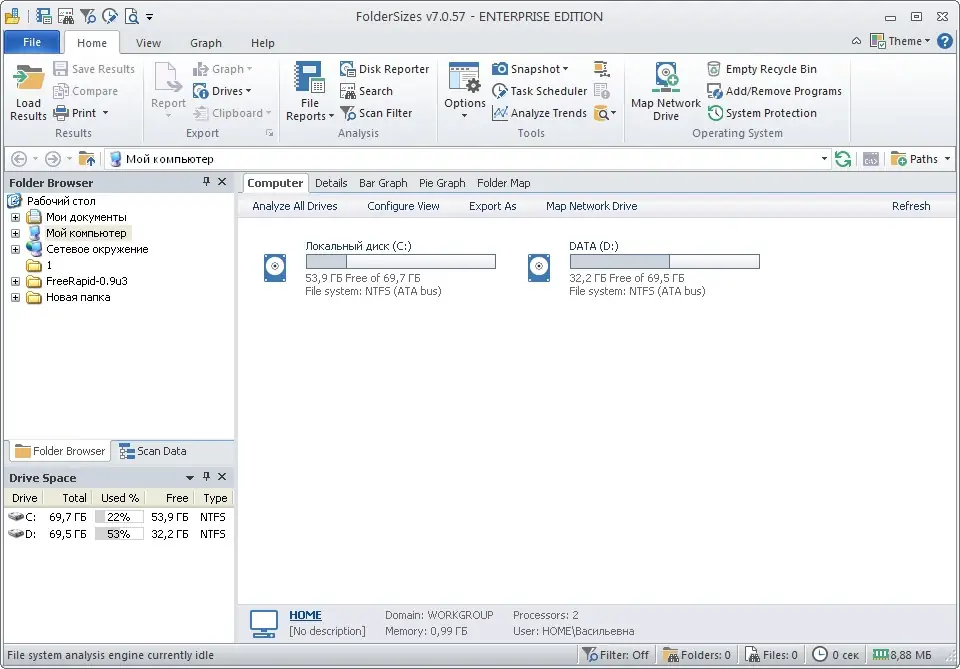Image resolution: width=960 pixels, height=669 pixels.
Task: Open Scan Filter
Action: (376, 113)
